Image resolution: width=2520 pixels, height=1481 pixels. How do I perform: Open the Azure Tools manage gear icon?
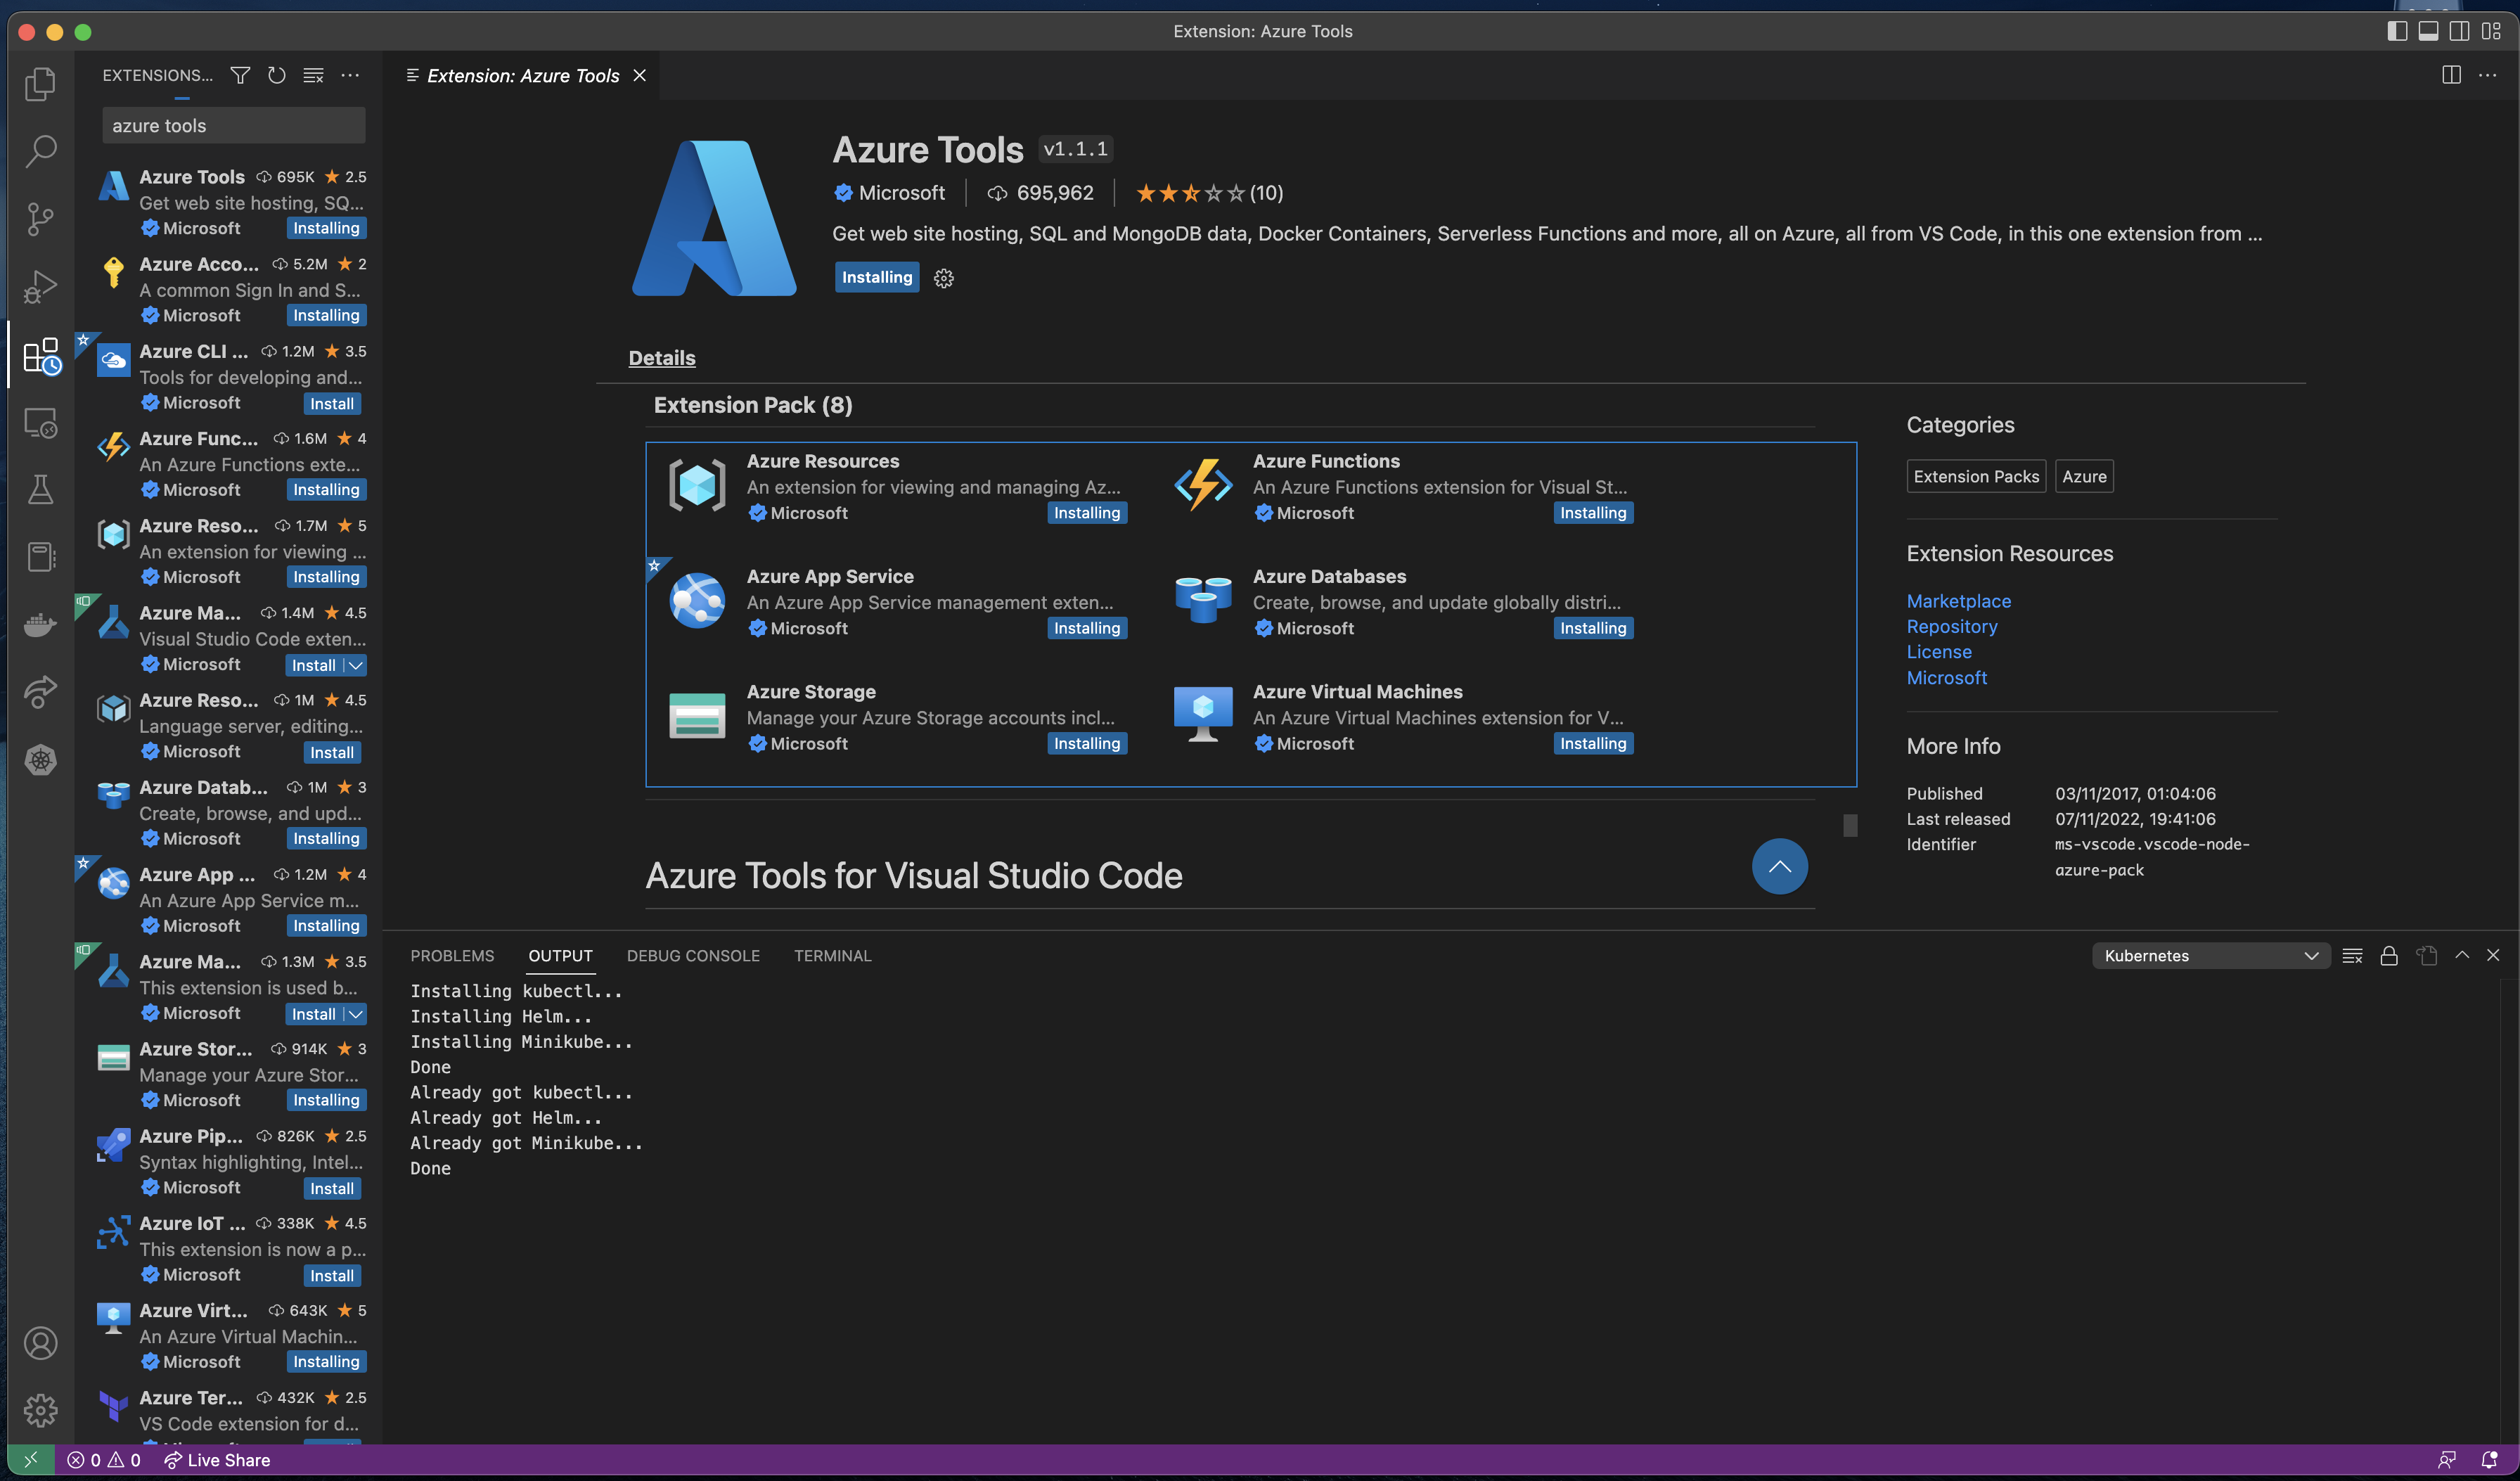coord(943,278)
